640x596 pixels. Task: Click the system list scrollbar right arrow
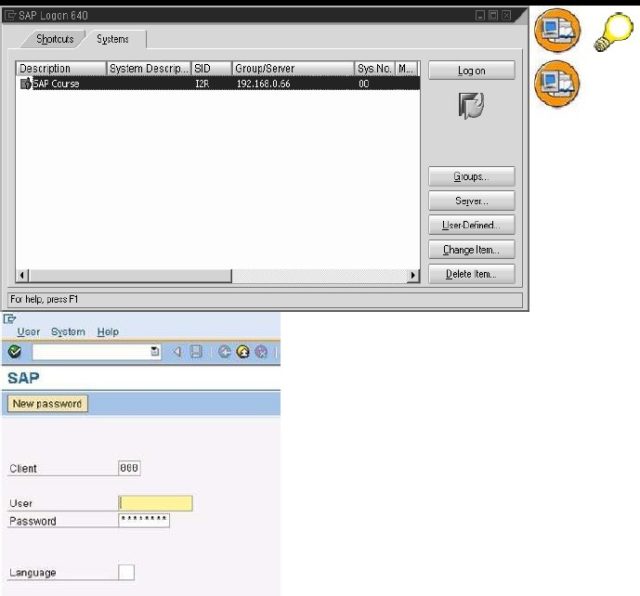pyautogui.click(x=413, y=276)
